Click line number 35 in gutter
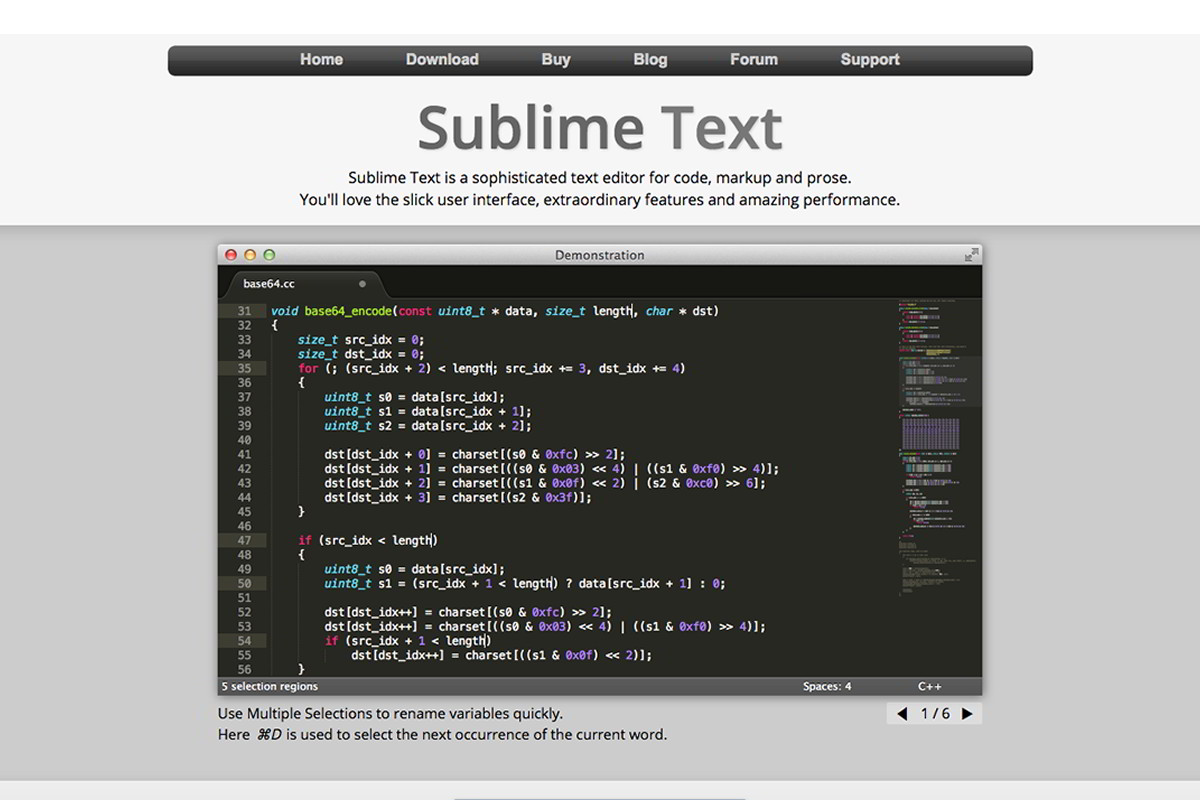 click(x=244, y=368)
